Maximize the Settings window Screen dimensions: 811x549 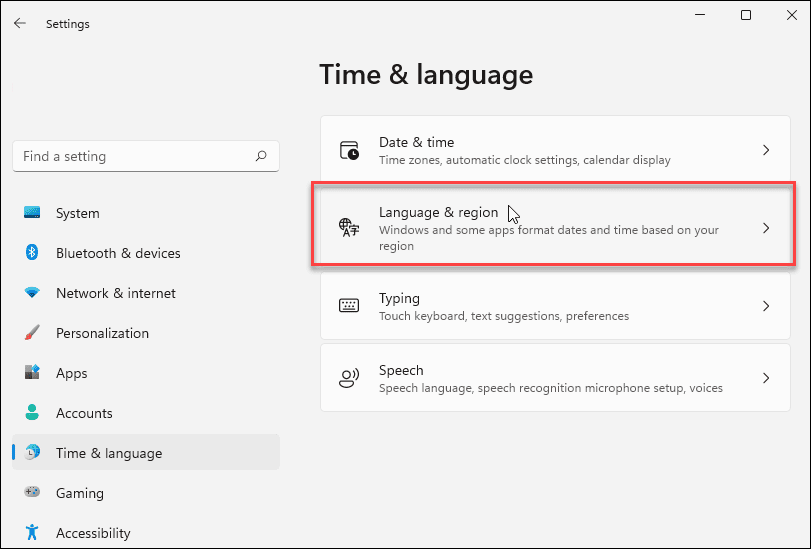(746, 15)
